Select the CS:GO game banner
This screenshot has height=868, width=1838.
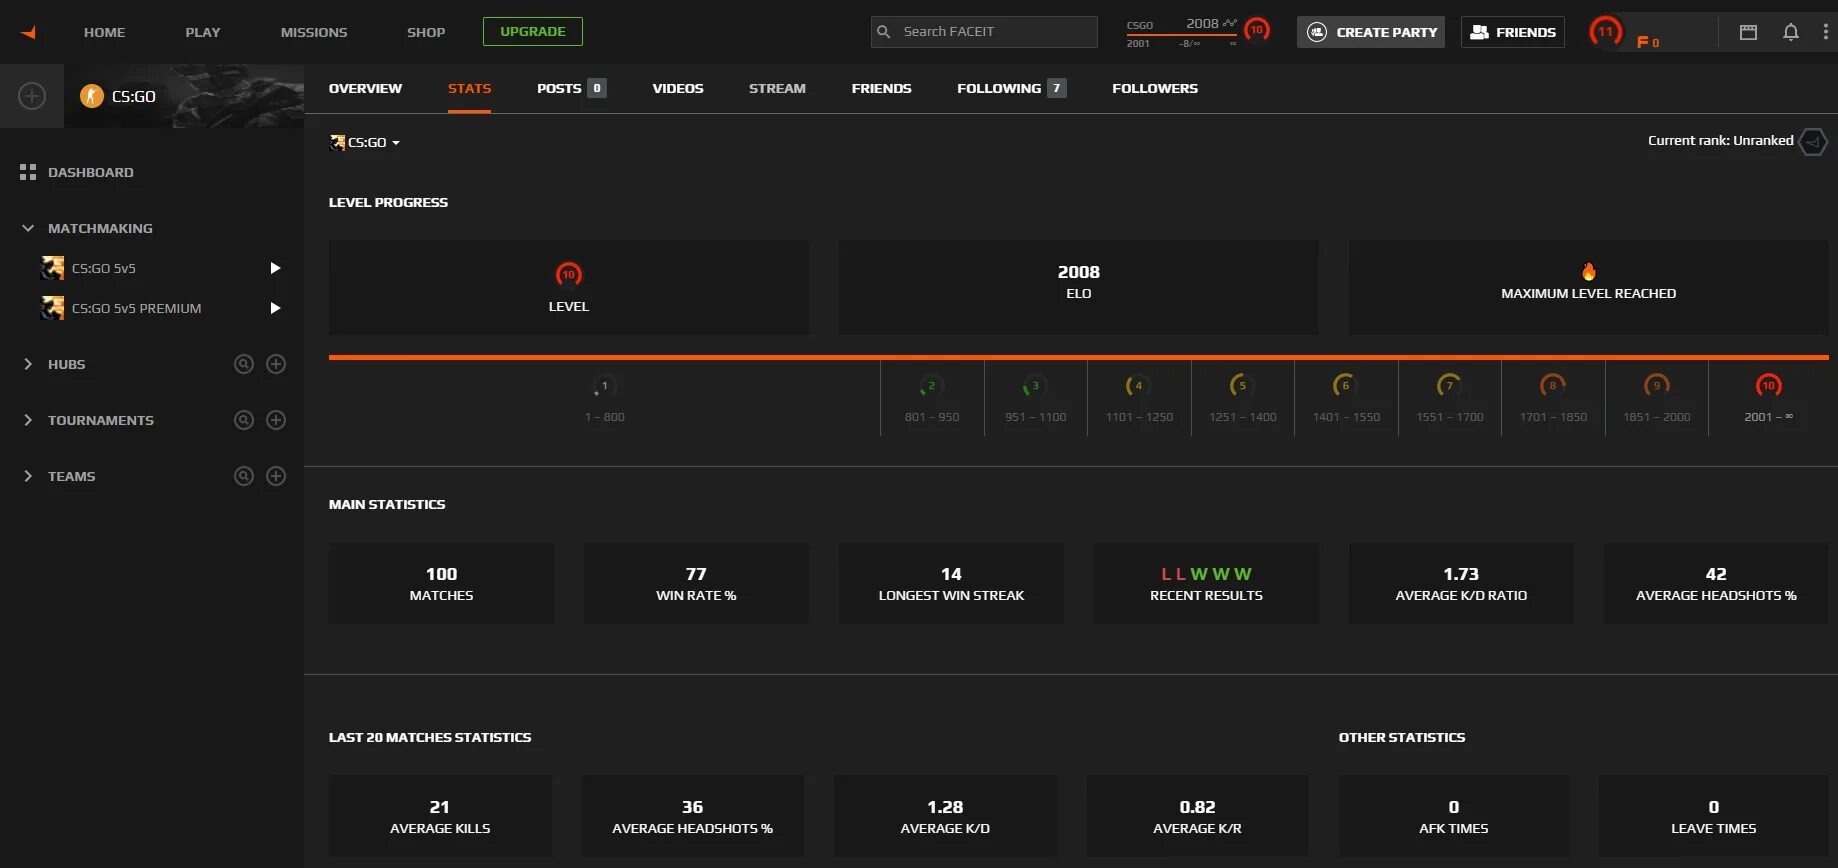click(x=184, y=96)
